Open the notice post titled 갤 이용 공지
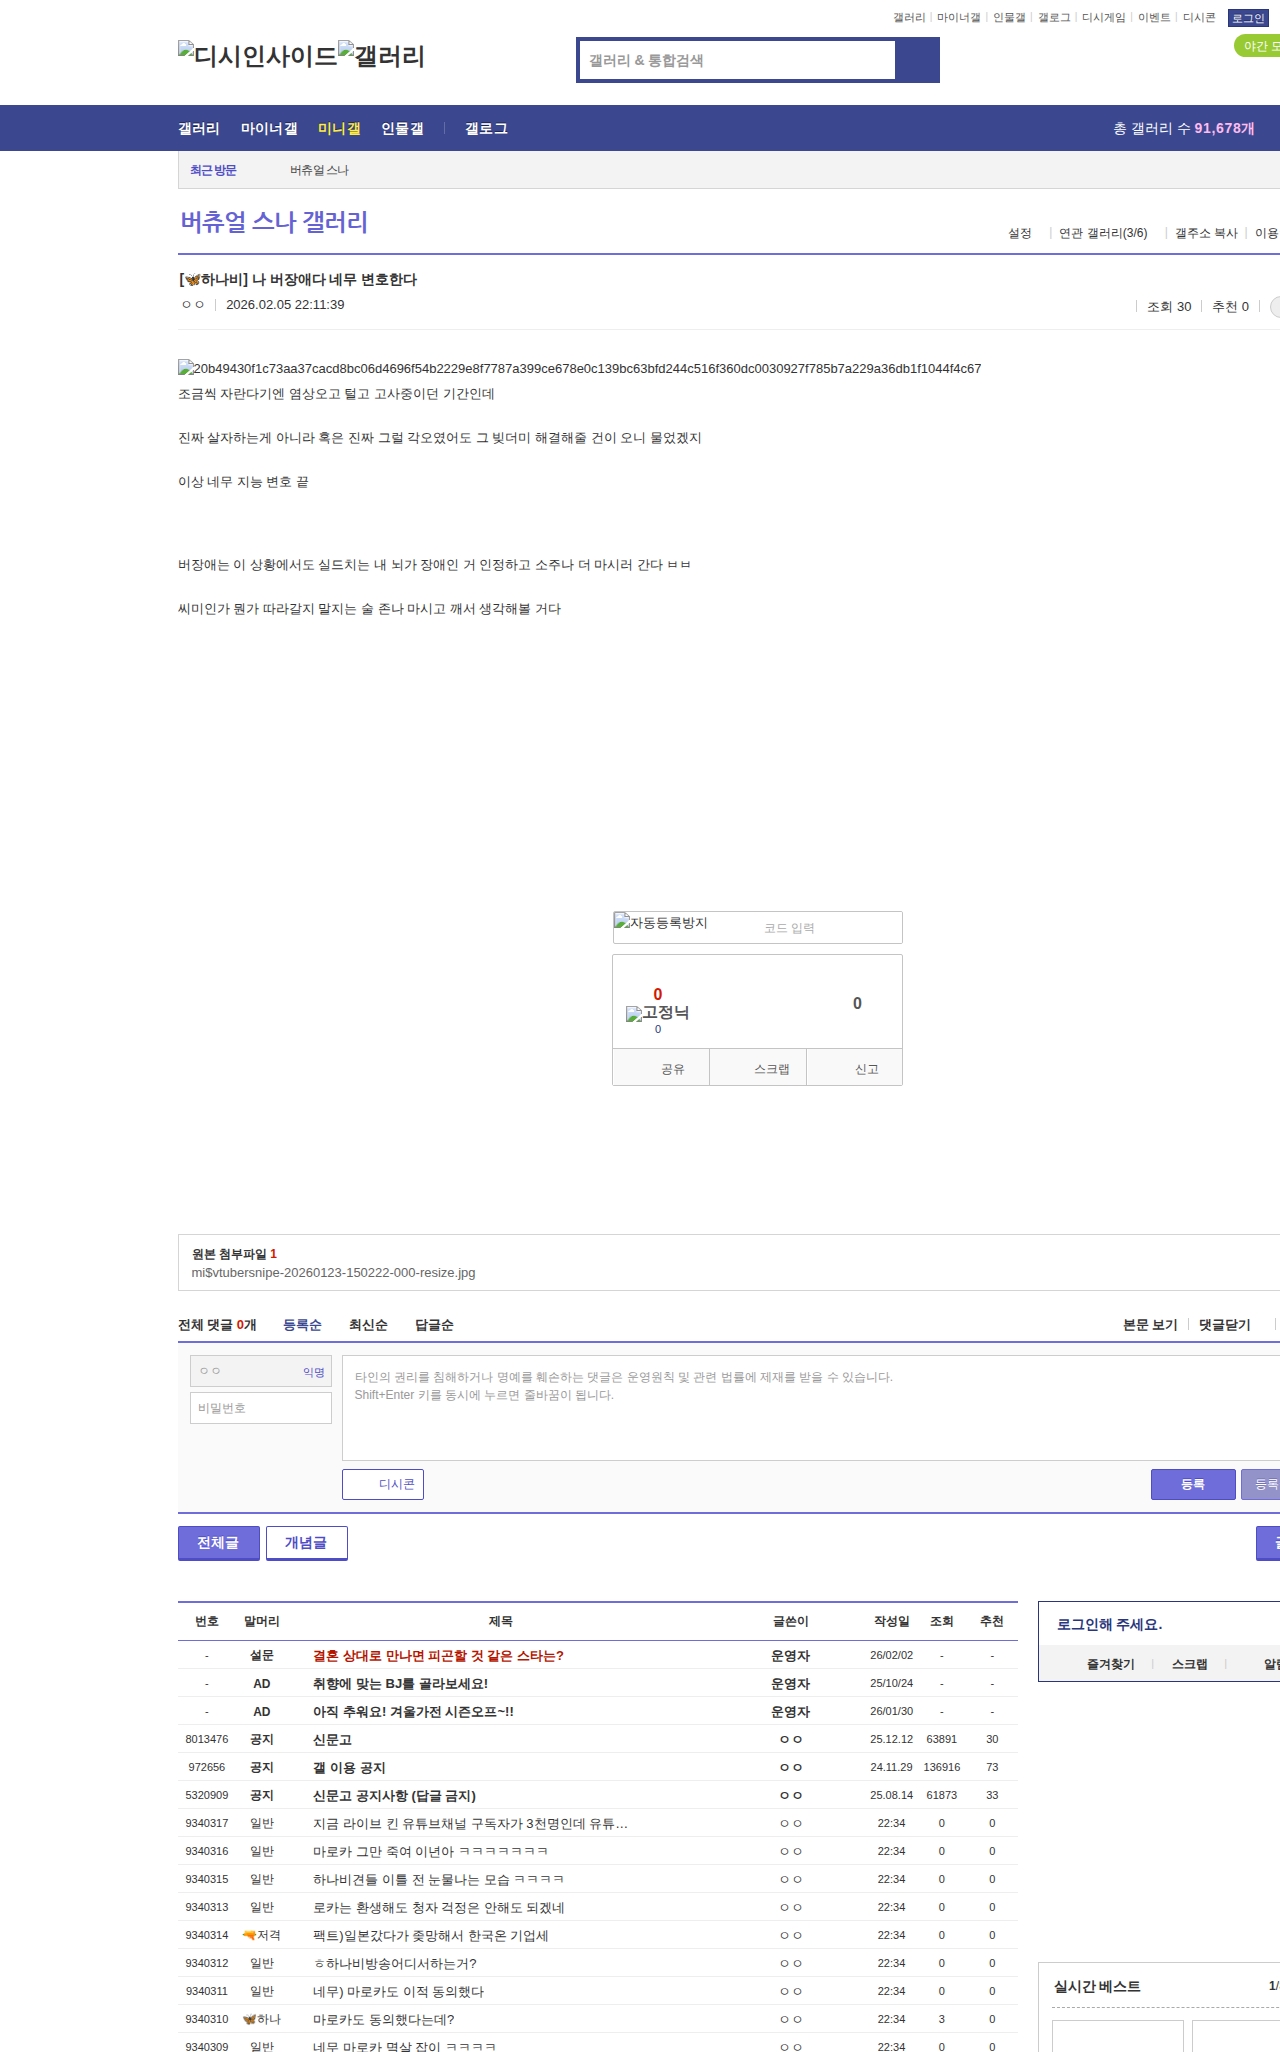Viewport: 1280px width, 2052px height. pos(349,1768)
